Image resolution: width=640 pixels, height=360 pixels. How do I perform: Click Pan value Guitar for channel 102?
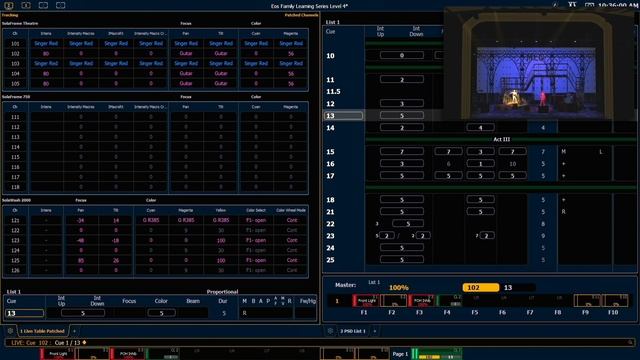pyautogui.click(x=186, y=53)
